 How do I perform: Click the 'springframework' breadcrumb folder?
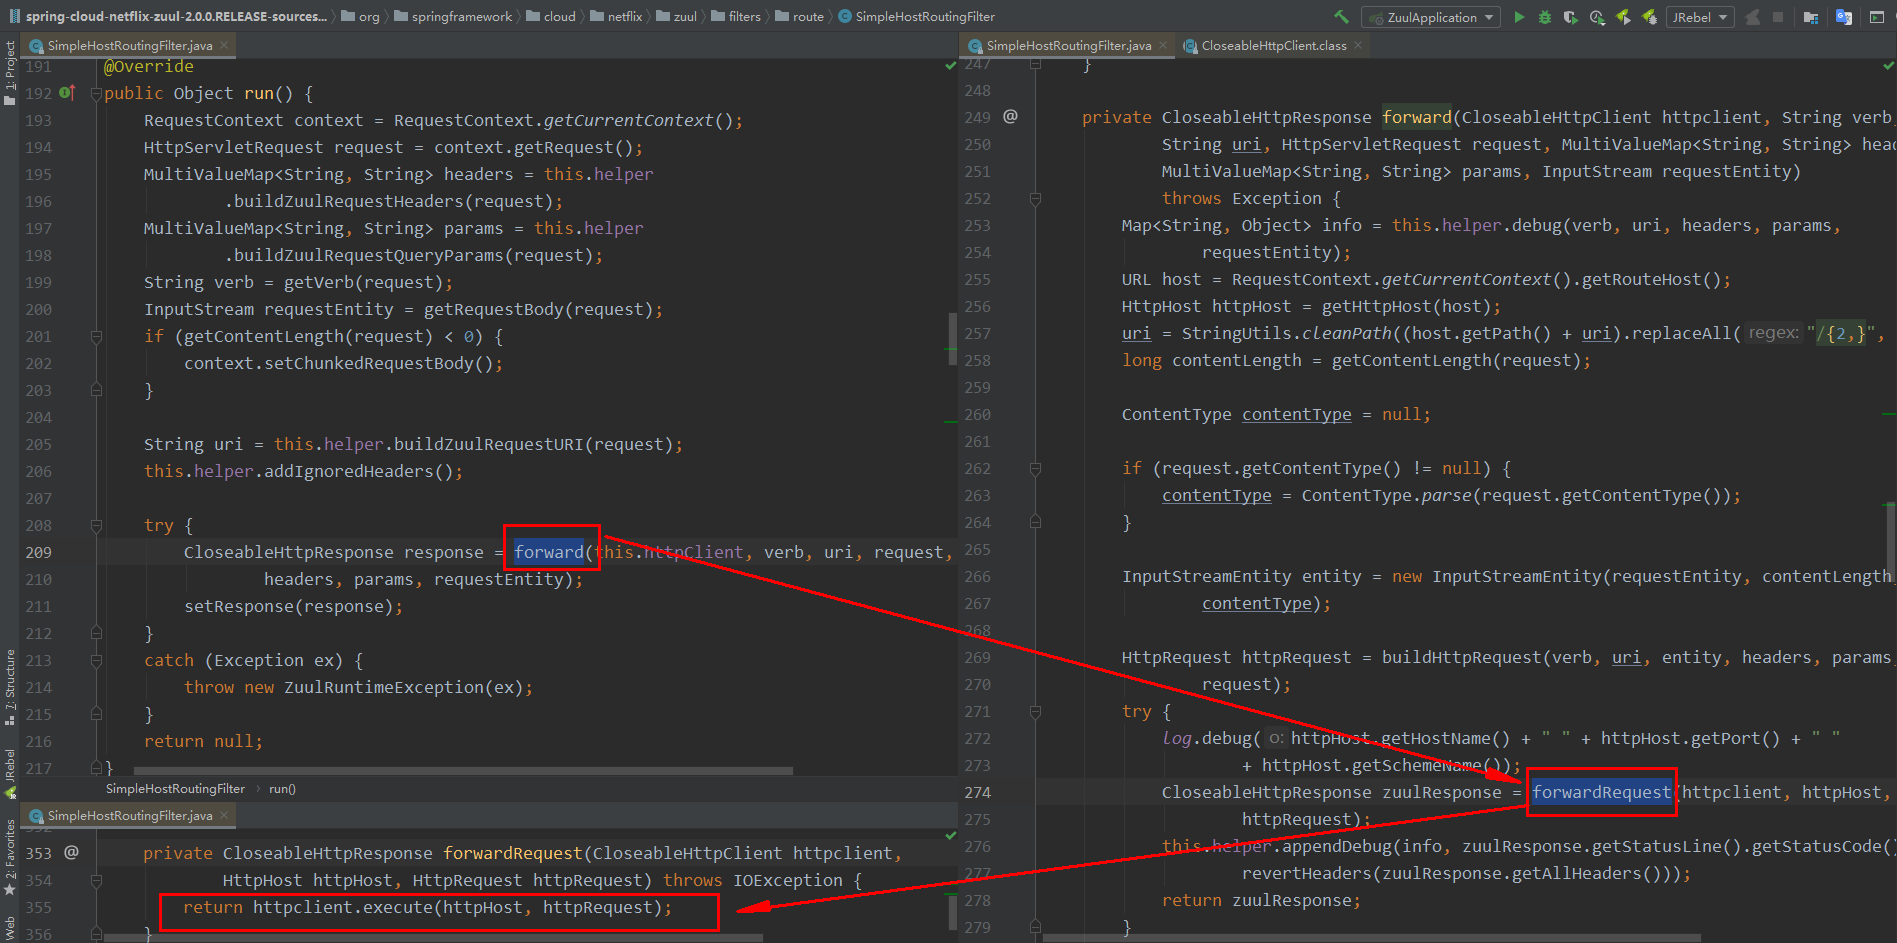(x=453, y=17)
